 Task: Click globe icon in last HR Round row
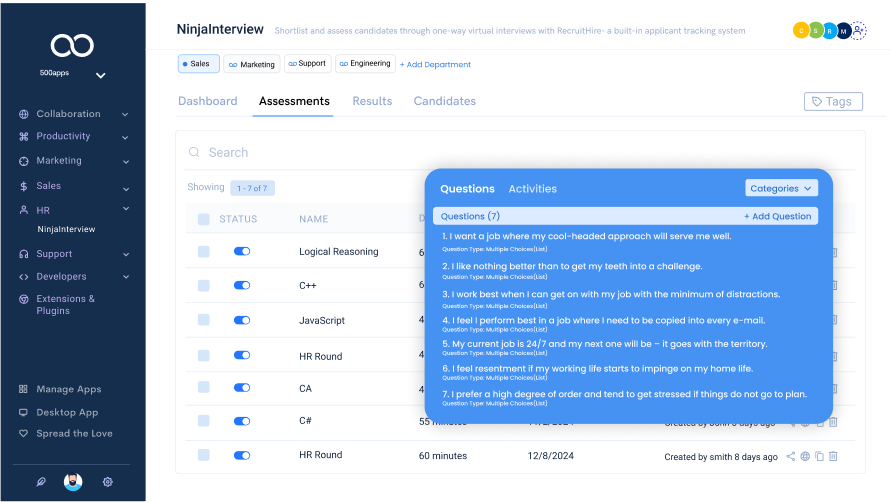click(805, 456)
